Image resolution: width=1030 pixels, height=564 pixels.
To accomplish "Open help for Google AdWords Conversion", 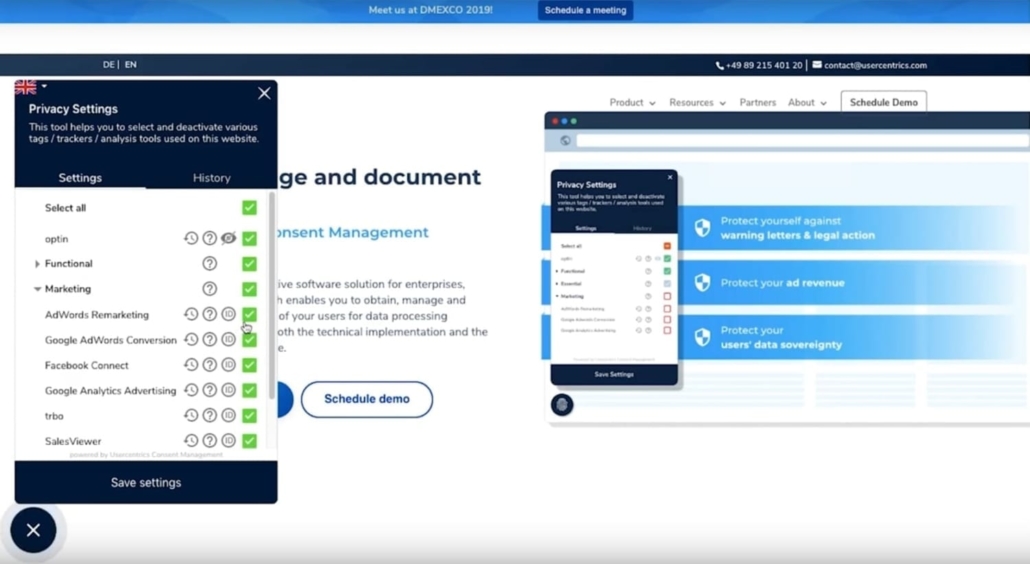I will 210,339.
